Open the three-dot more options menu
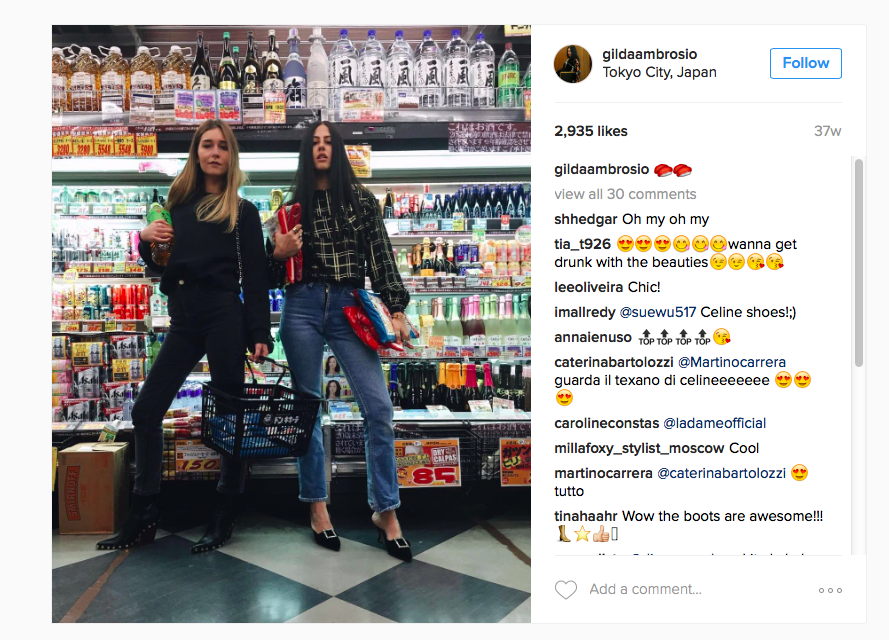Viewport: 889px width, 640px height. point(830,590)
